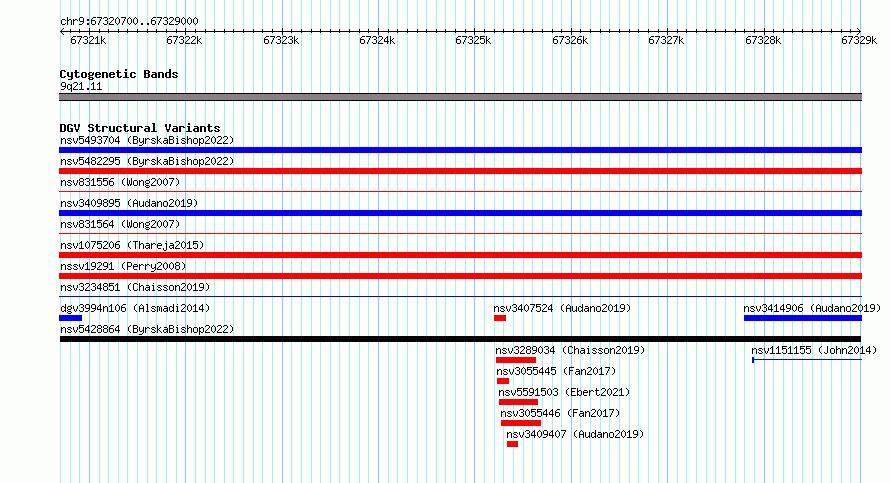
Task: Open nsv831564 (Wong2007) variant details
Action: (120, 224)
